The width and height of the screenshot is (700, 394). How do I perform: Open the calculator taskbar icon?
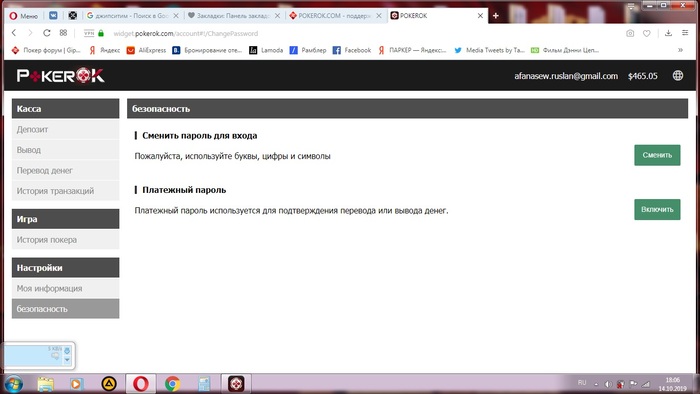[x=204, y=383]
